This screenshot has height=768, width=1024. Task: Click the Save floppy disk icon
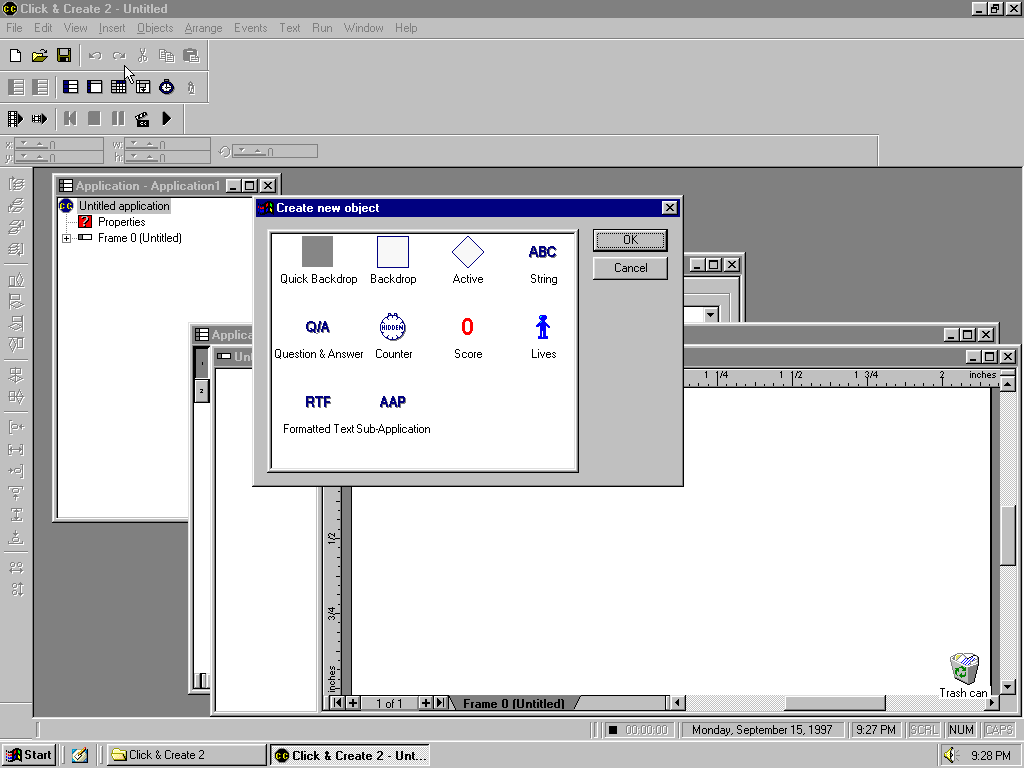pos(64,56)
